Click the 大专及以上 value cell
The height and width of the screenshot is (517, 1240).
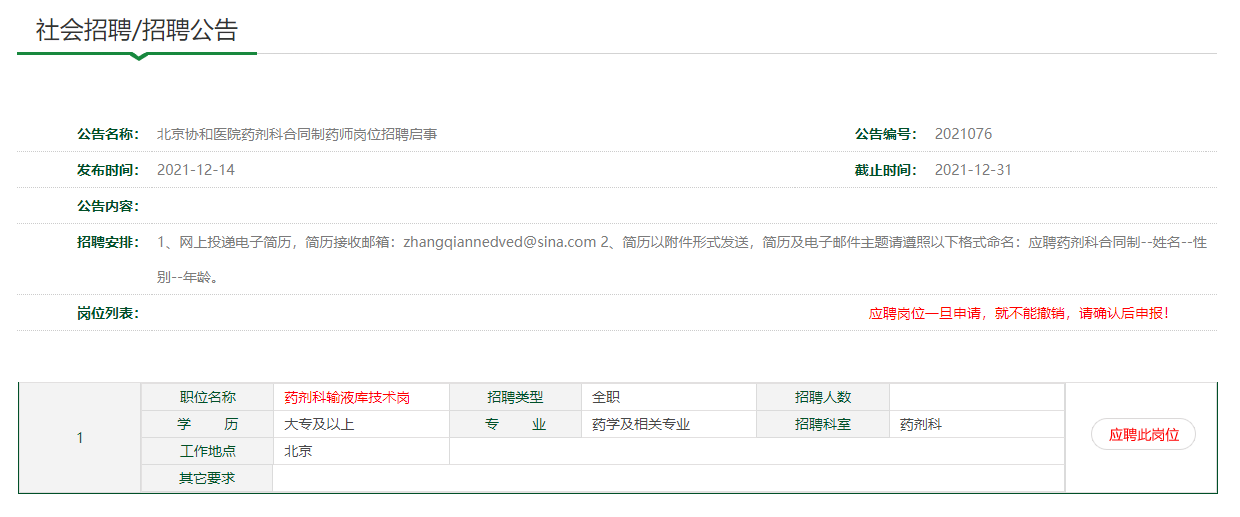[x=361, y=424]
